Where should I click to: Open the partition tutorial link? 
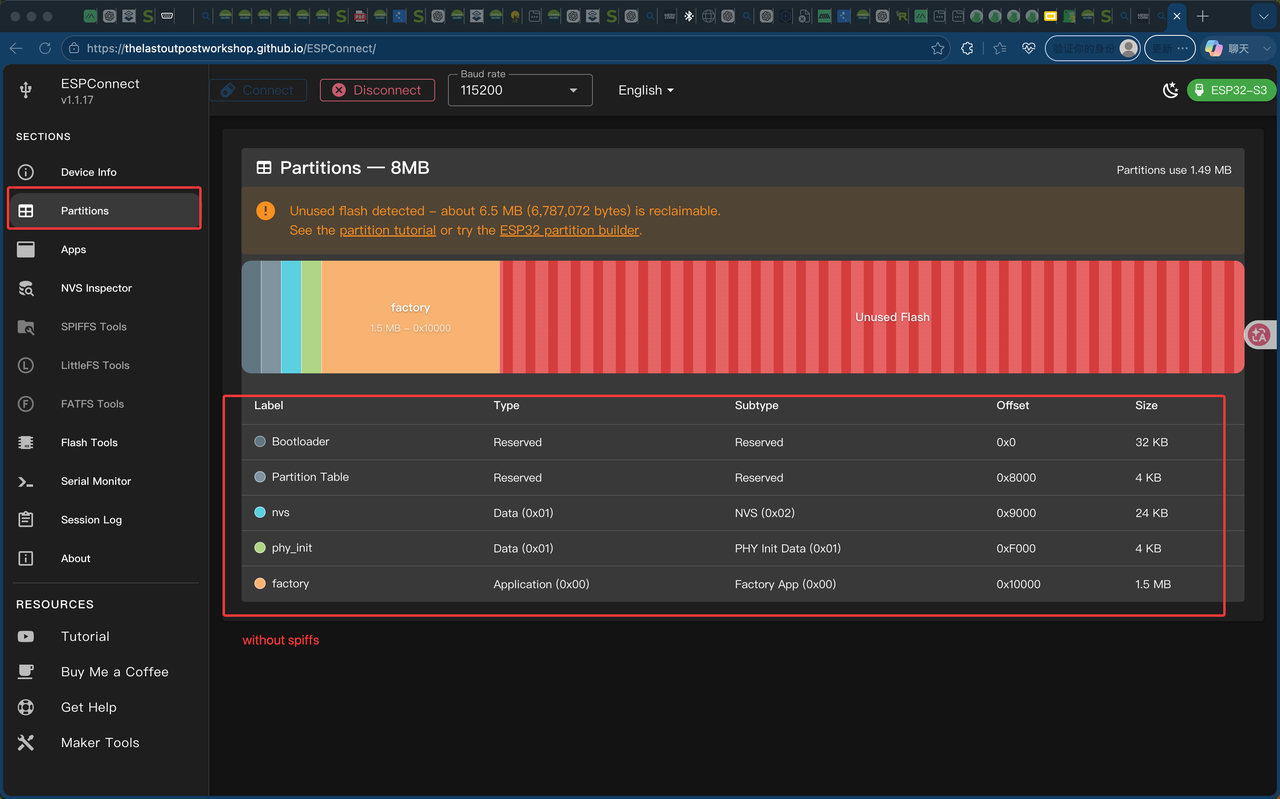tap(388, 230)
